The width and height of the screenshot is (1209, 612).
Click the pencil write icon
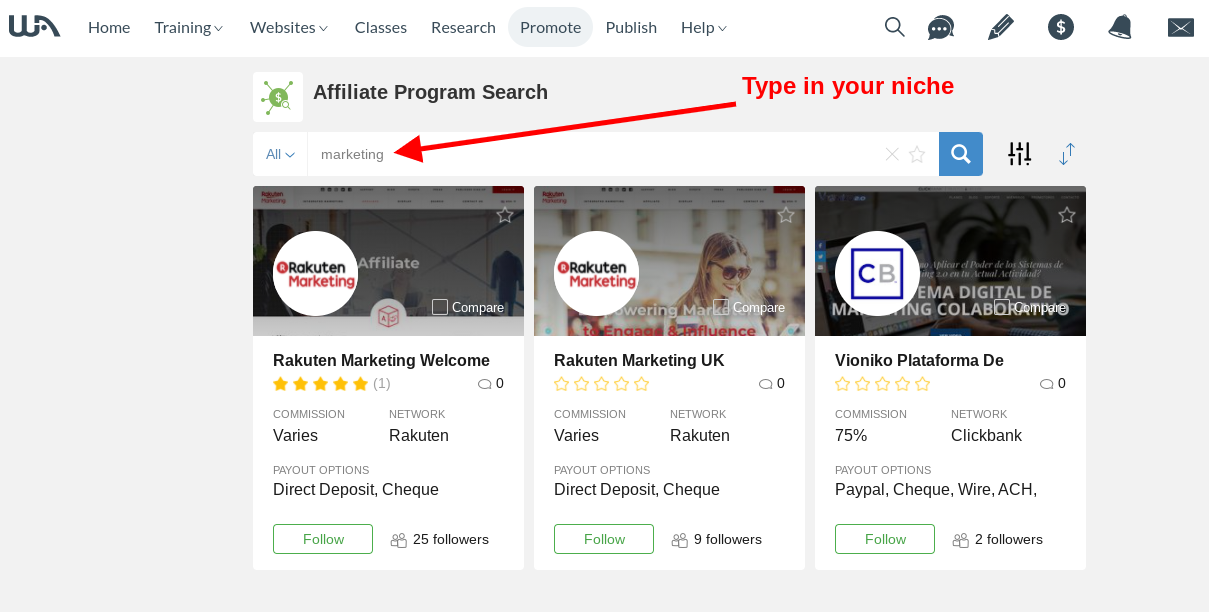(x=1000, y=27)
